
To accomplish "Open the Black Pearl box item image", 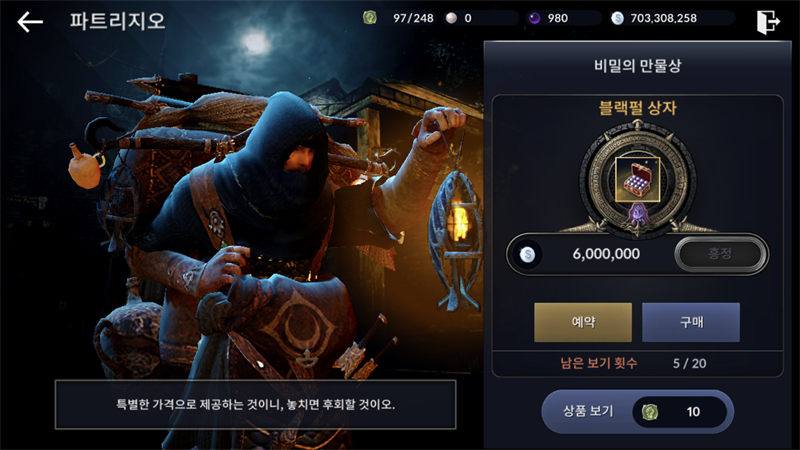I will [637, 179].
